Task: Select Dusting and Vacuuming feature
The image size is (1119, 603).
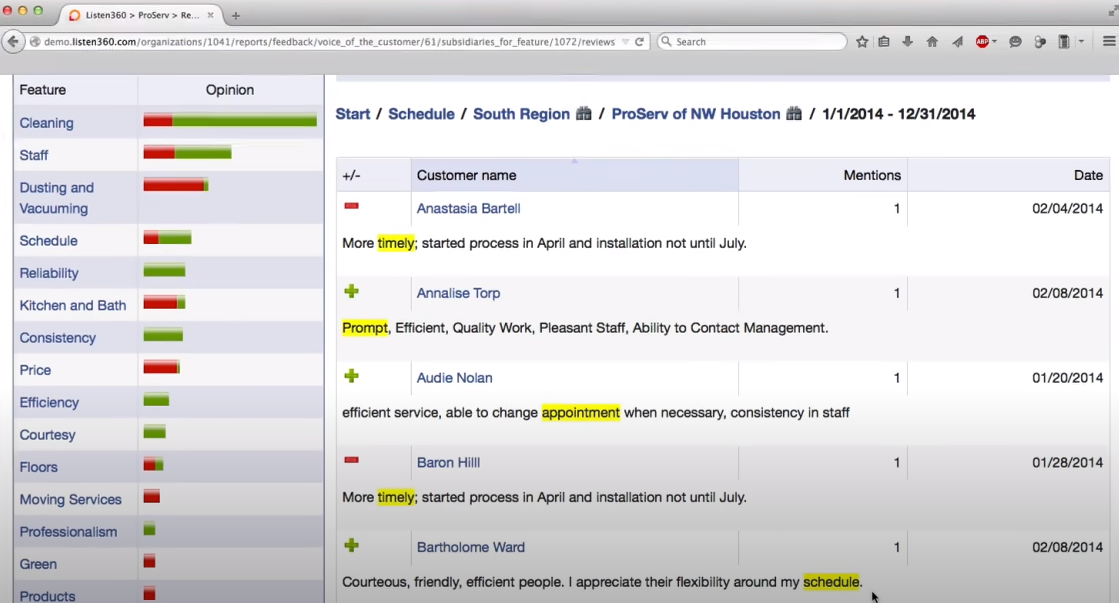Action: click(56, 198)
